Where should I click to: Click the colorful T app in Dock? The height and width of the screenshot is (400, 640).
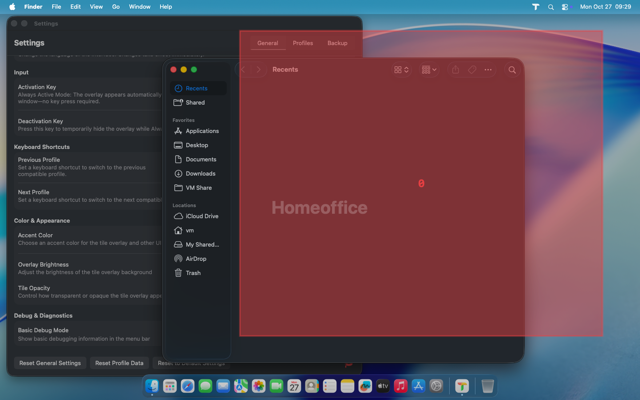[x=462, y=386]
